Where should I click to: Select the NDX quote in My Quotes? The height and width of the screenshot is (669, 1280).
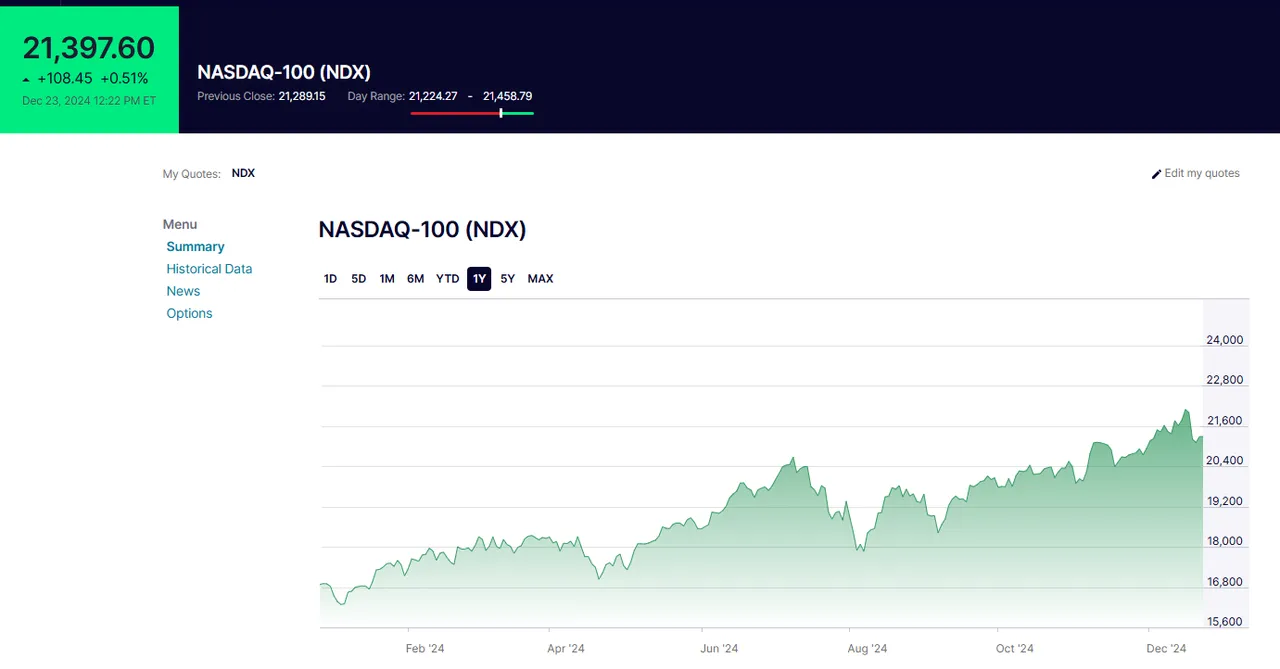[x=243, y=174]
